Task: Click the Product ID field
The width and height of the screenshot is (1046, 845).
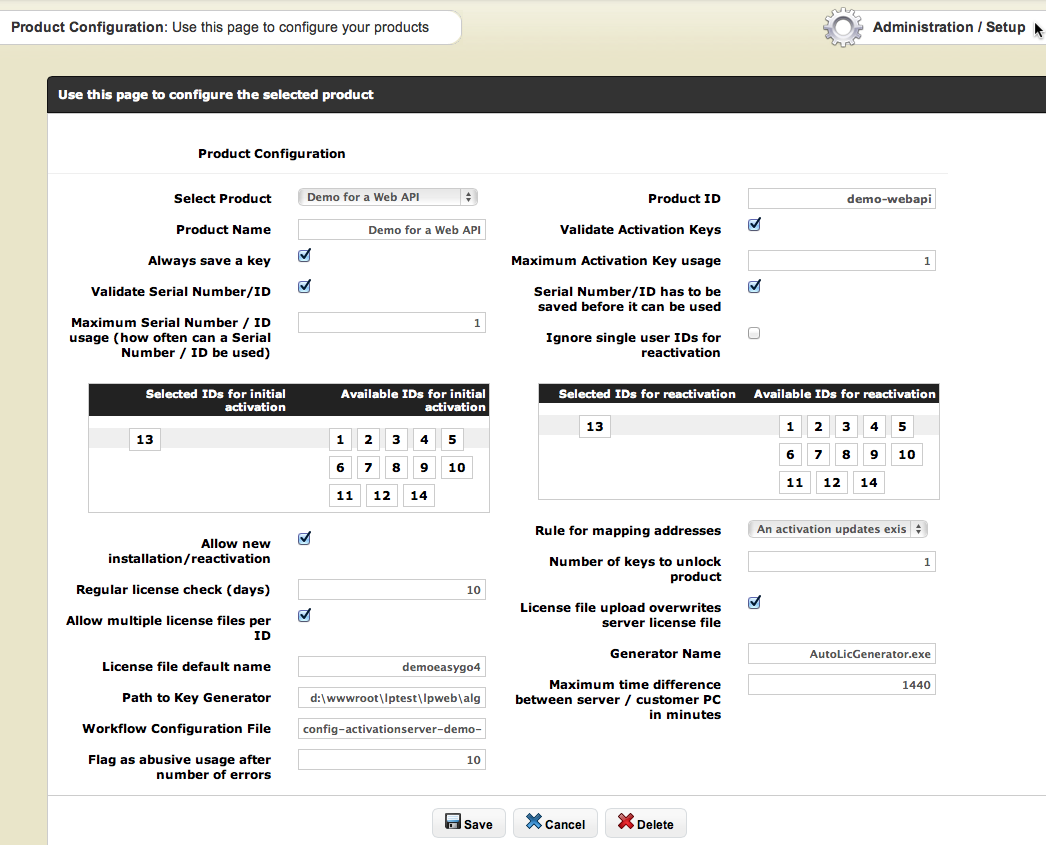Action: point(842,199)
